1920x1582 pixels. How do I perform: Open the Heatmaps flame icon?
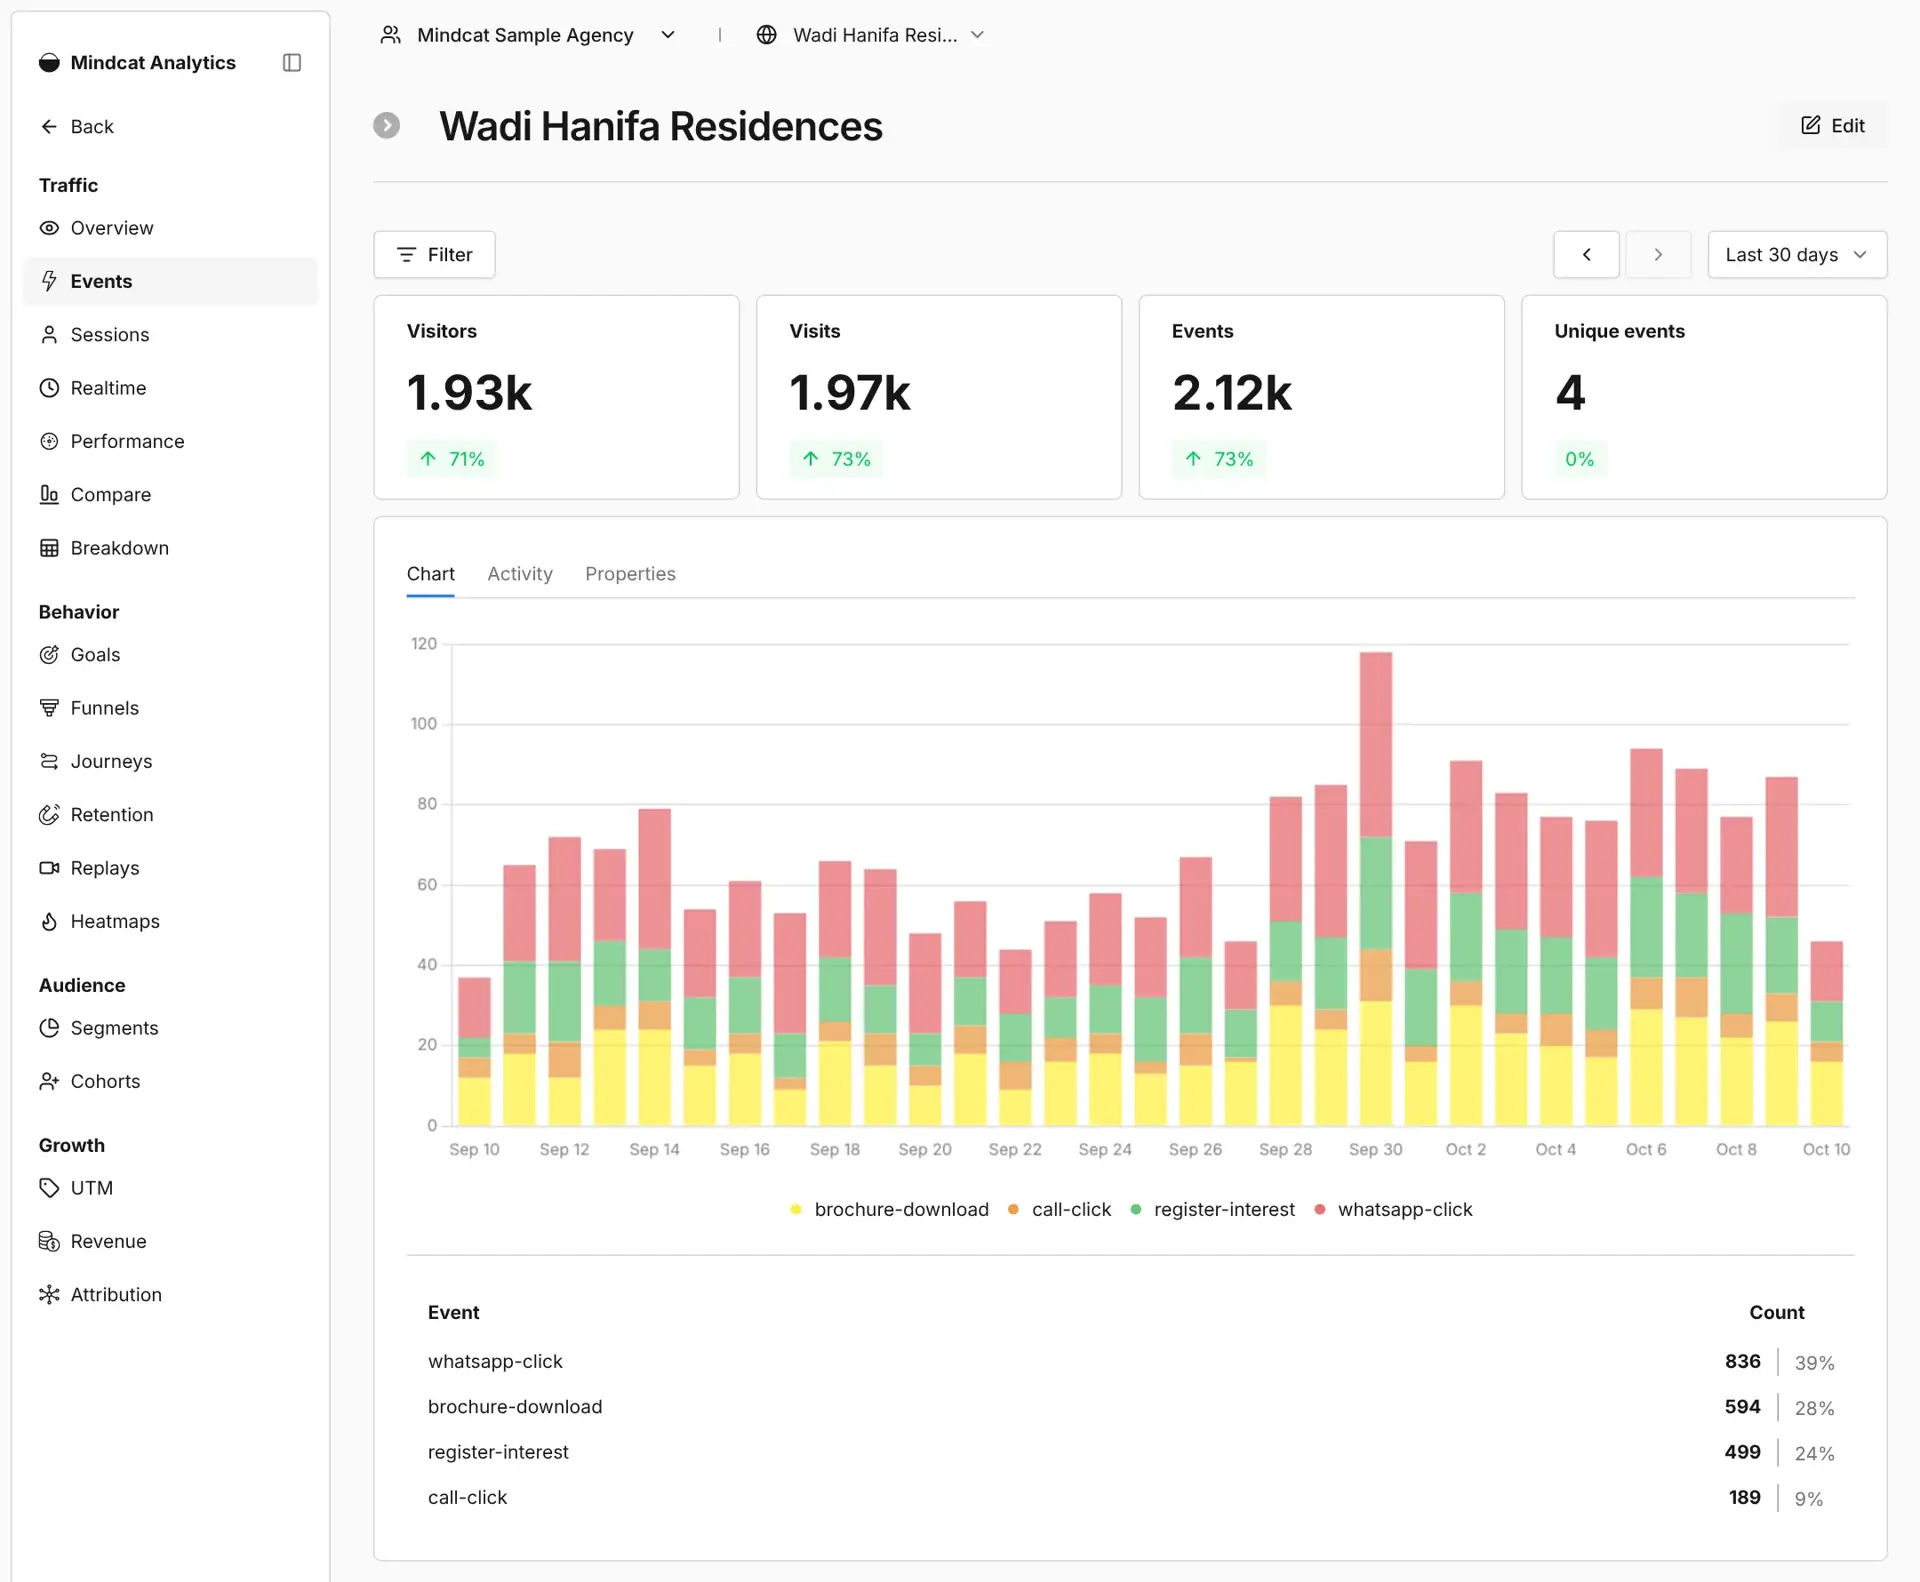tap(49, 921)
